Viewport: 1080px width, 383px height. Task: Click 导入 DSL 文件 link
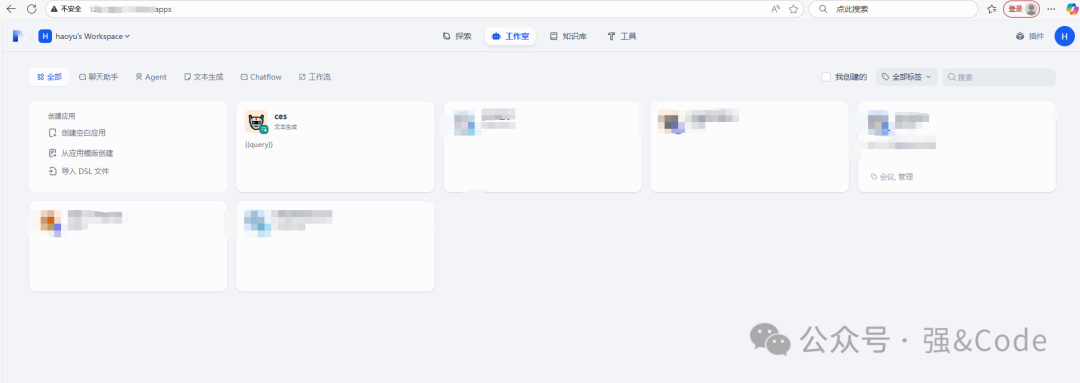[x=79, y=171]
